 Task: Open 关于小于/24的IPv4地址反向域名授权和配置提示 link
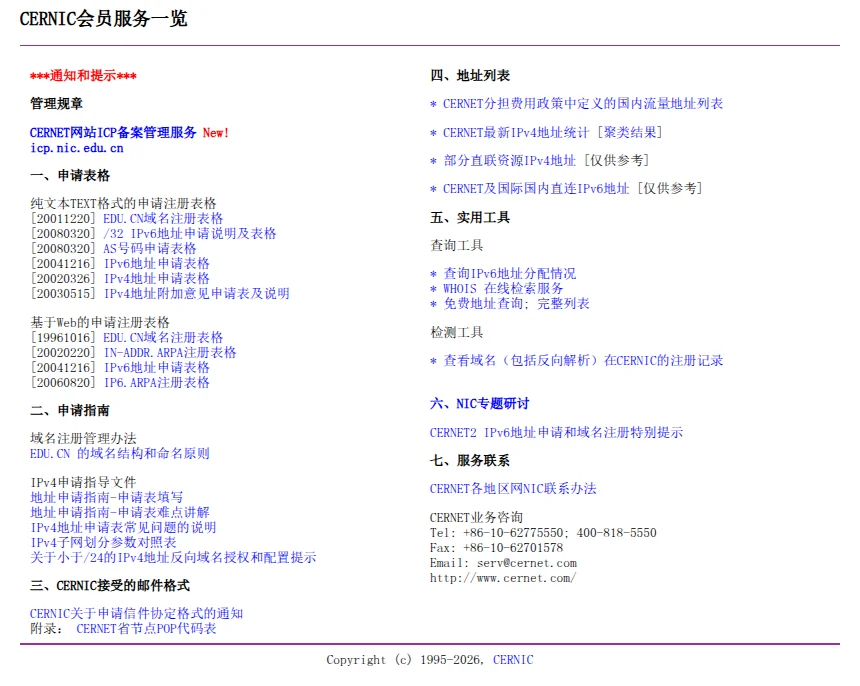click(173, 558)
